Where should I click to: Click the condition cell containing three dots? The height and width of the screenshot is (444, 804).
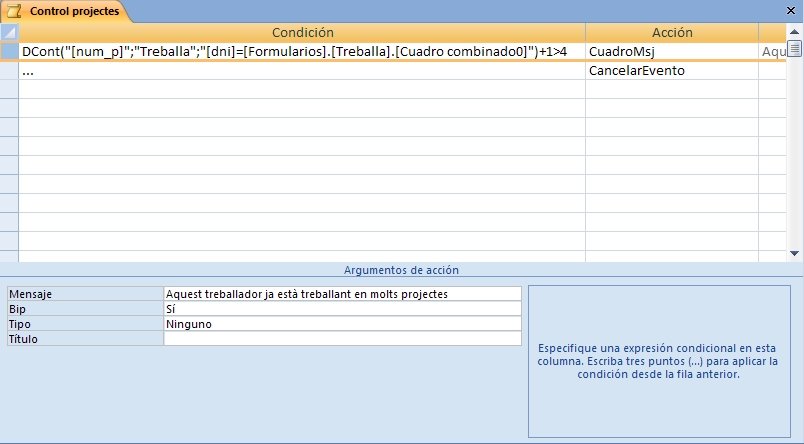click(302, 71)
